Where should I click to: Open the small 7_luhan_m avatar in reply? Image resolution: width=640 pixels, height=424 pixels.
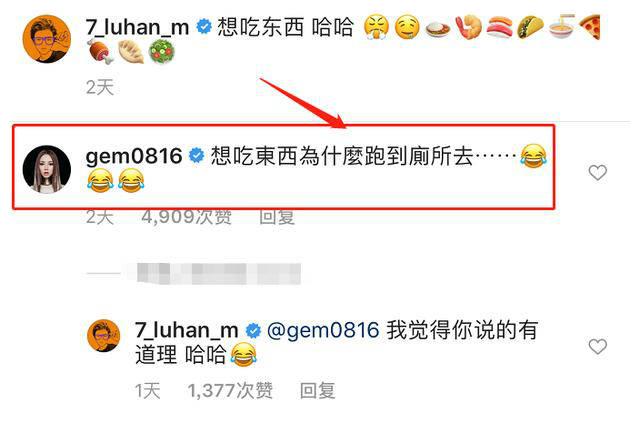104,335
